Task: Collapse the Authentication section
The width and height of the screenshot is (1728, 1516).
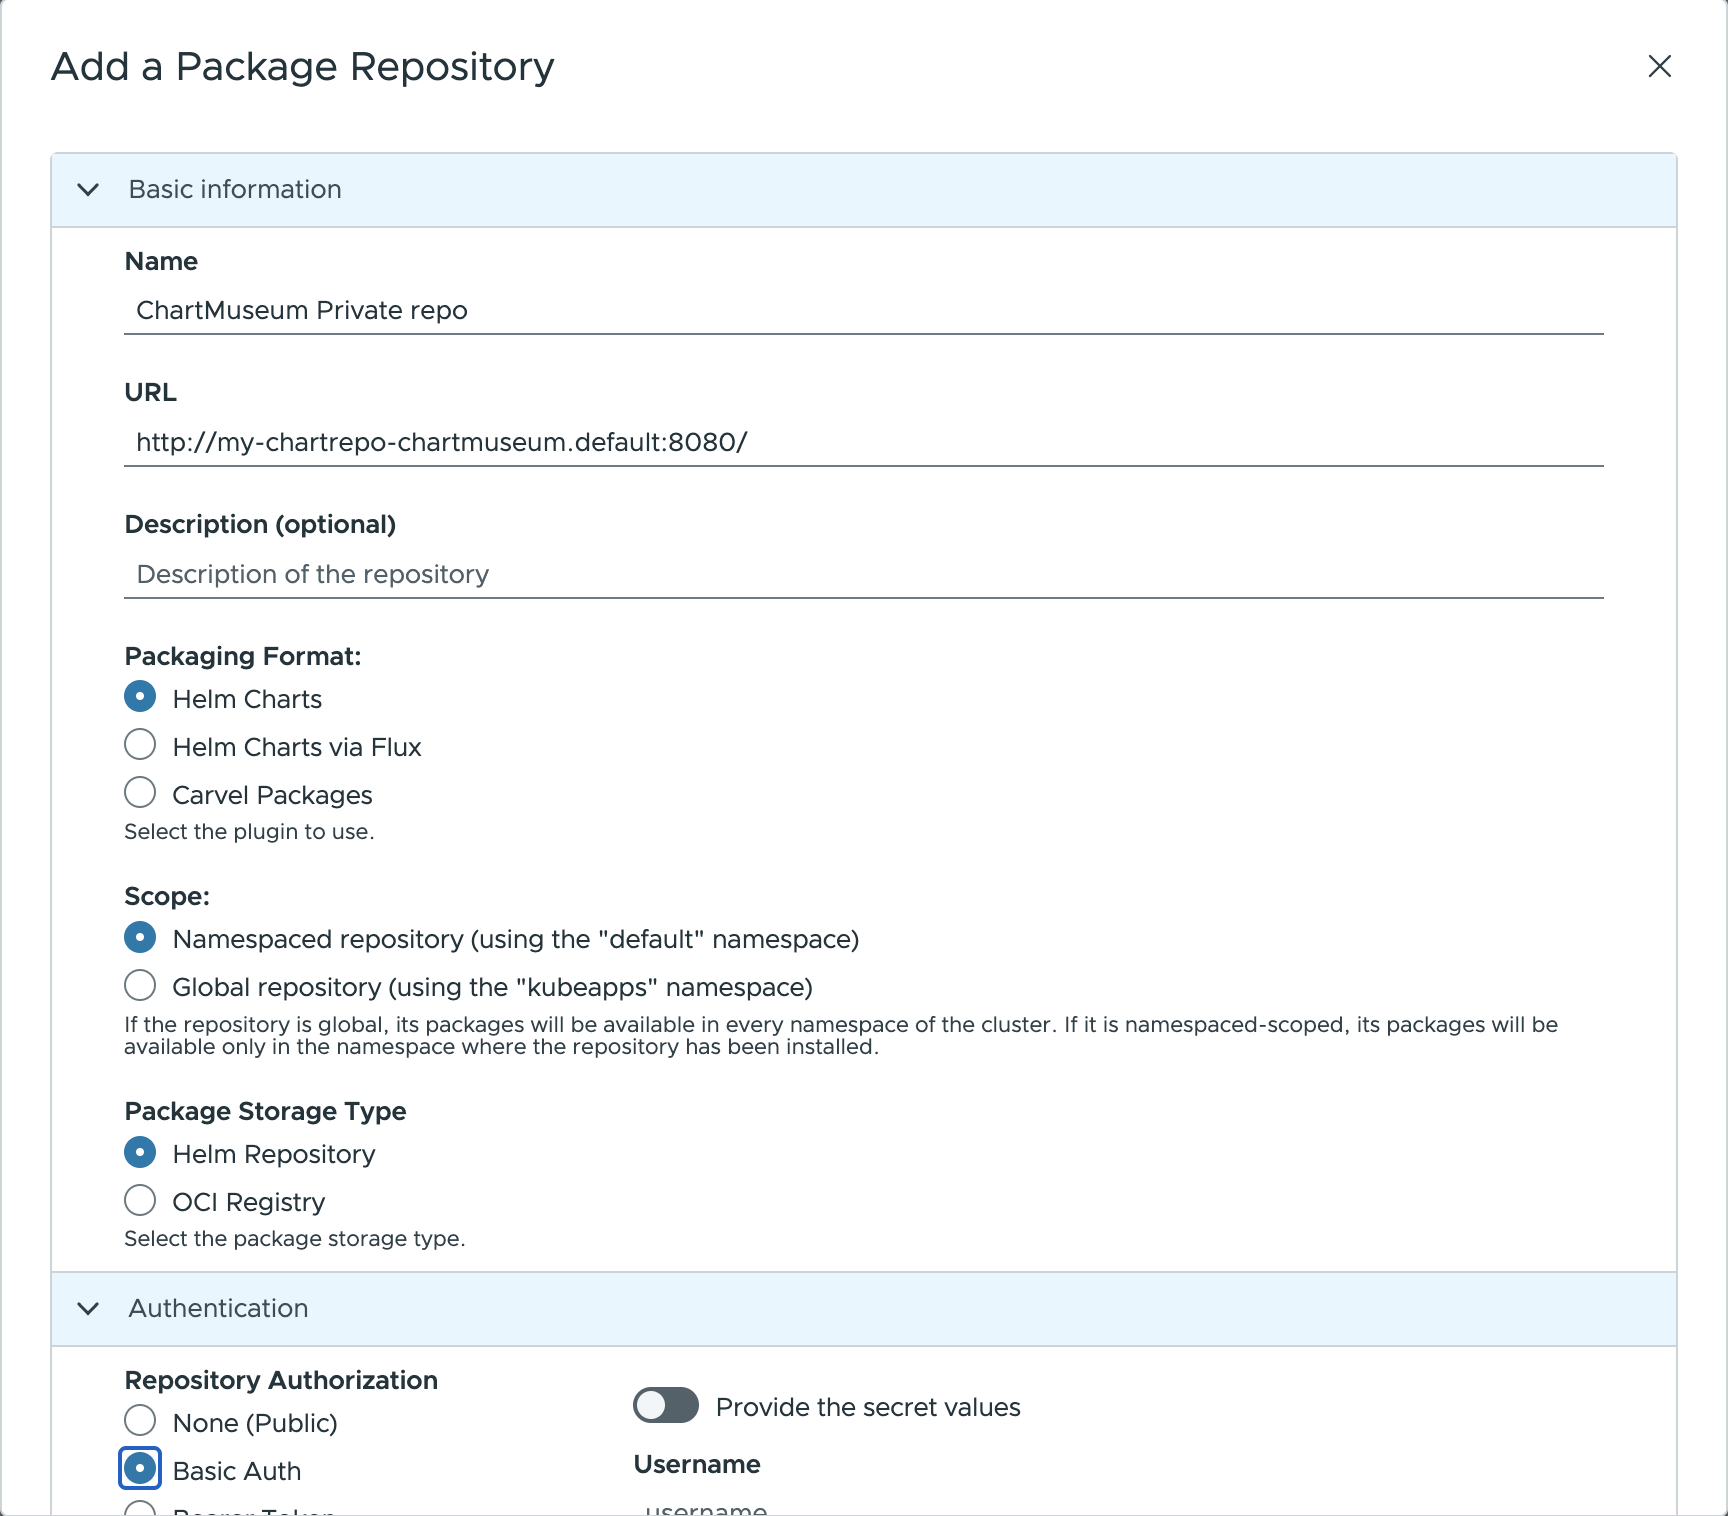Action: click(88, 1310)
